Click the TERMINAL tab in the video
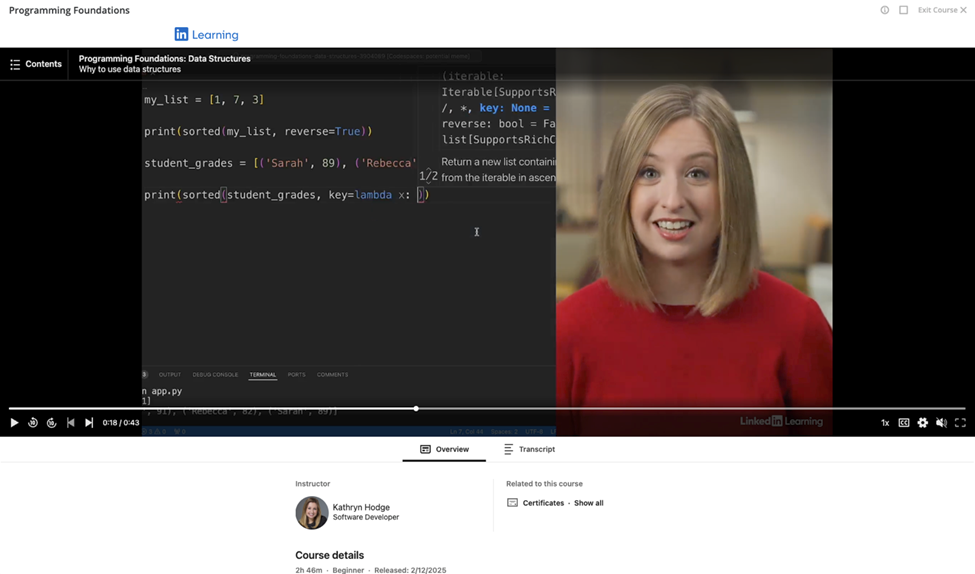 tap(262, 374)
